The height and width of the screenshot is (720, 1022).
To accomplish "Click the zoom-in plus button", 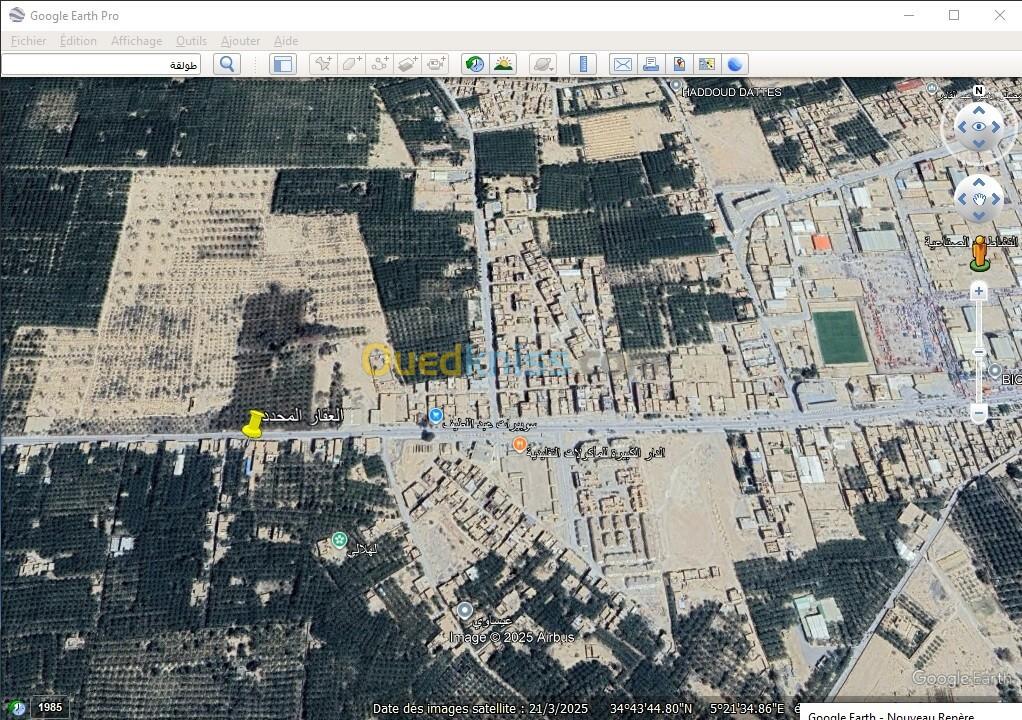I will tap(979, 291).
